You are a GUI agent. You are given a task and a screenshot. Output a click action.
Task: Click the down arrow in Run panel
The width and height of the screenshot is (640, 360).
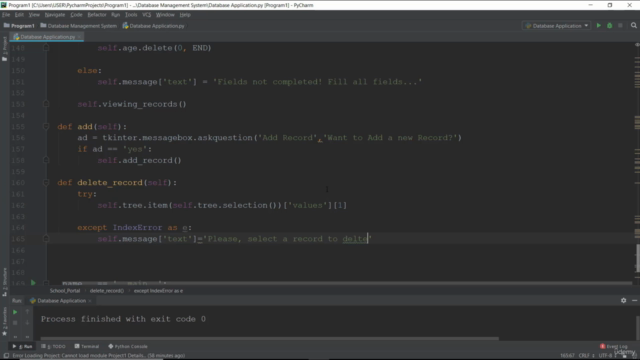coord(27,323)
